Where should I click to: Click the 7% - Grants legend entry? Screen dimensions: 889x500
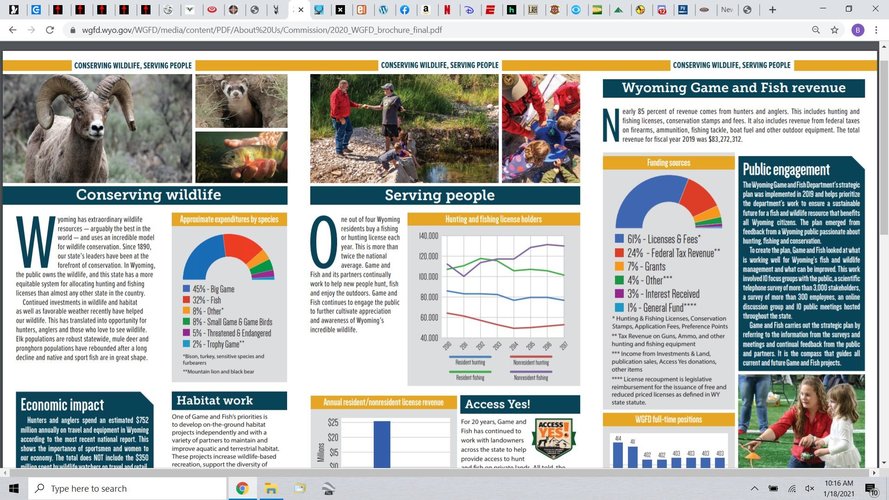(x=640, y=266)
